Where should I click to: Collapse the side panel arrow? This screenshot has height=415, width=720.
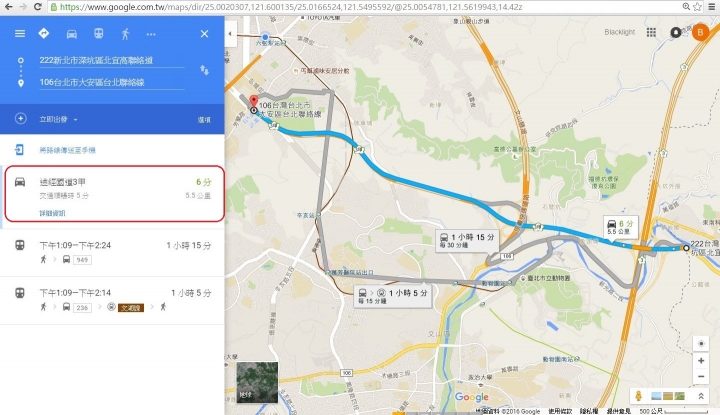click(230, 34)
